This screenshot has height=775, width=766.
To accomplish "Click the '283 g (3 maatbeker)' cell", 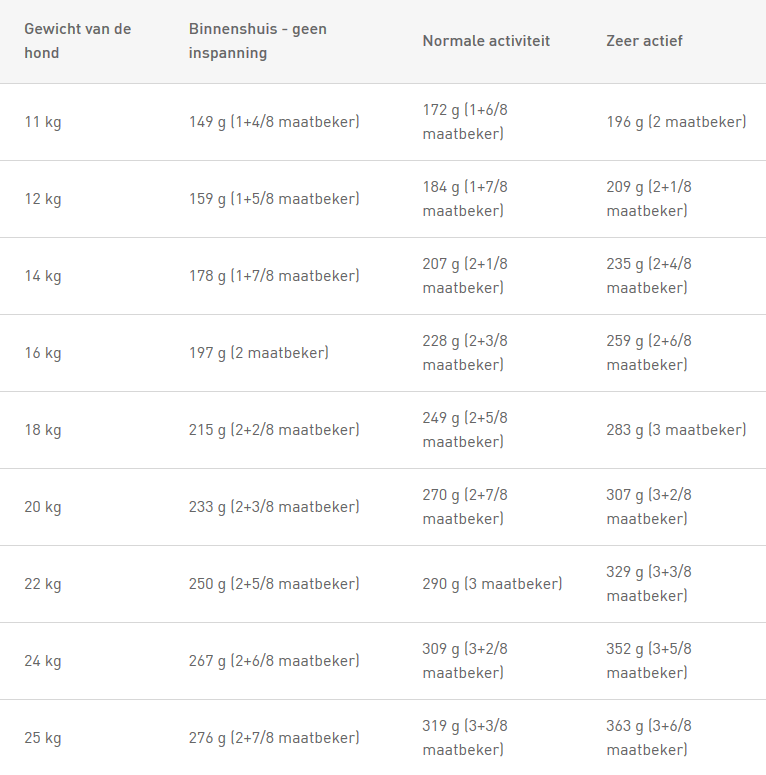I will (x=676, y=430).
